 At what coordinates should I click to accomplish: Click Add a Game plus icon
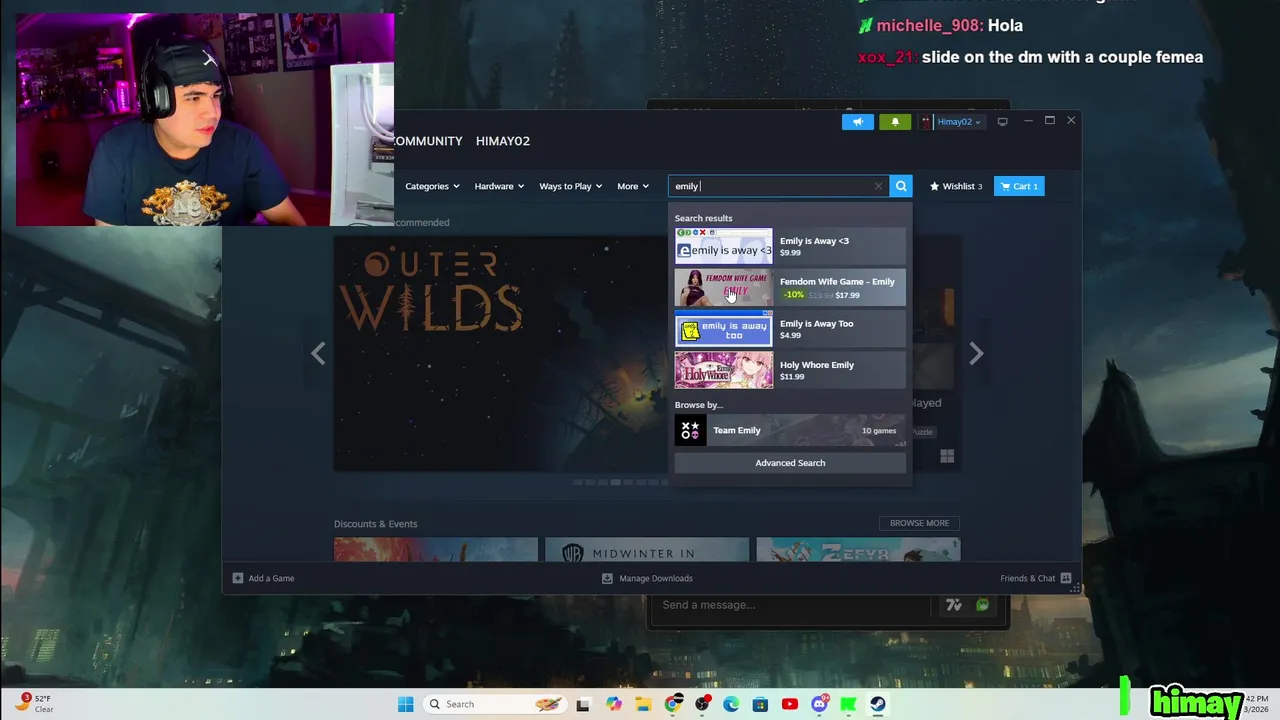[x=238, y=578]
